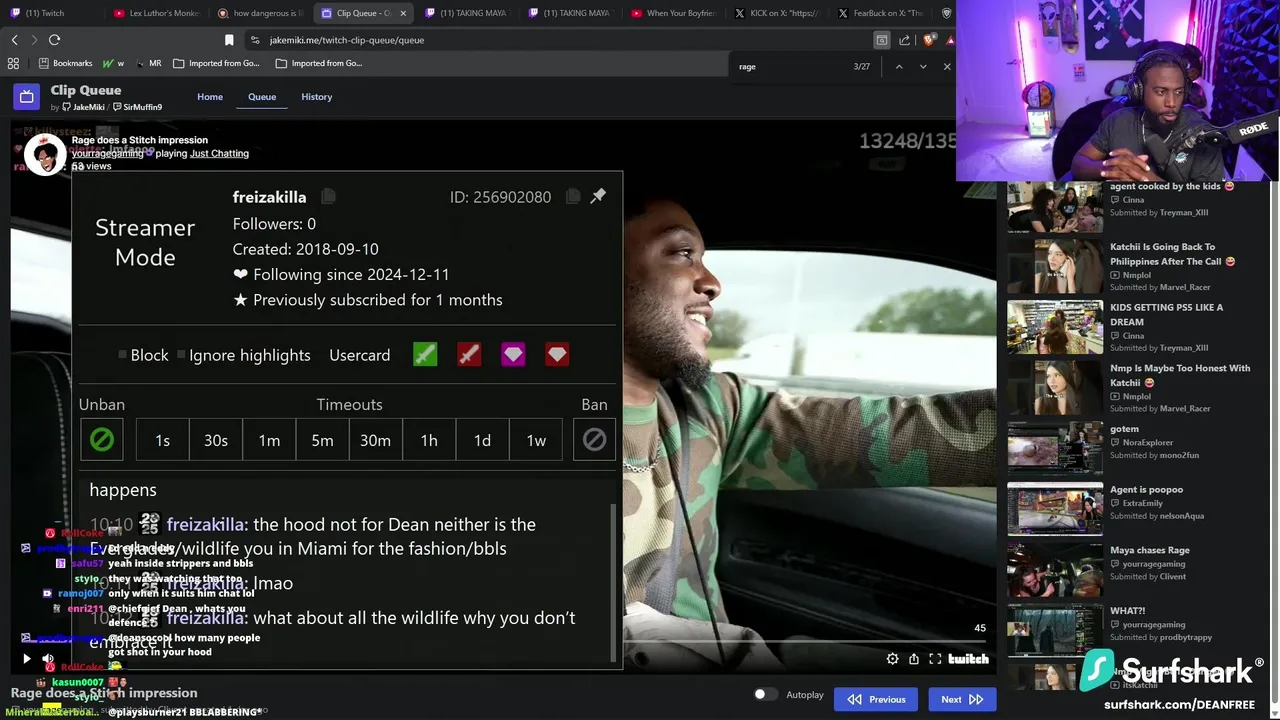Open the apps grid in the bookmarks bar

[13, 63]
